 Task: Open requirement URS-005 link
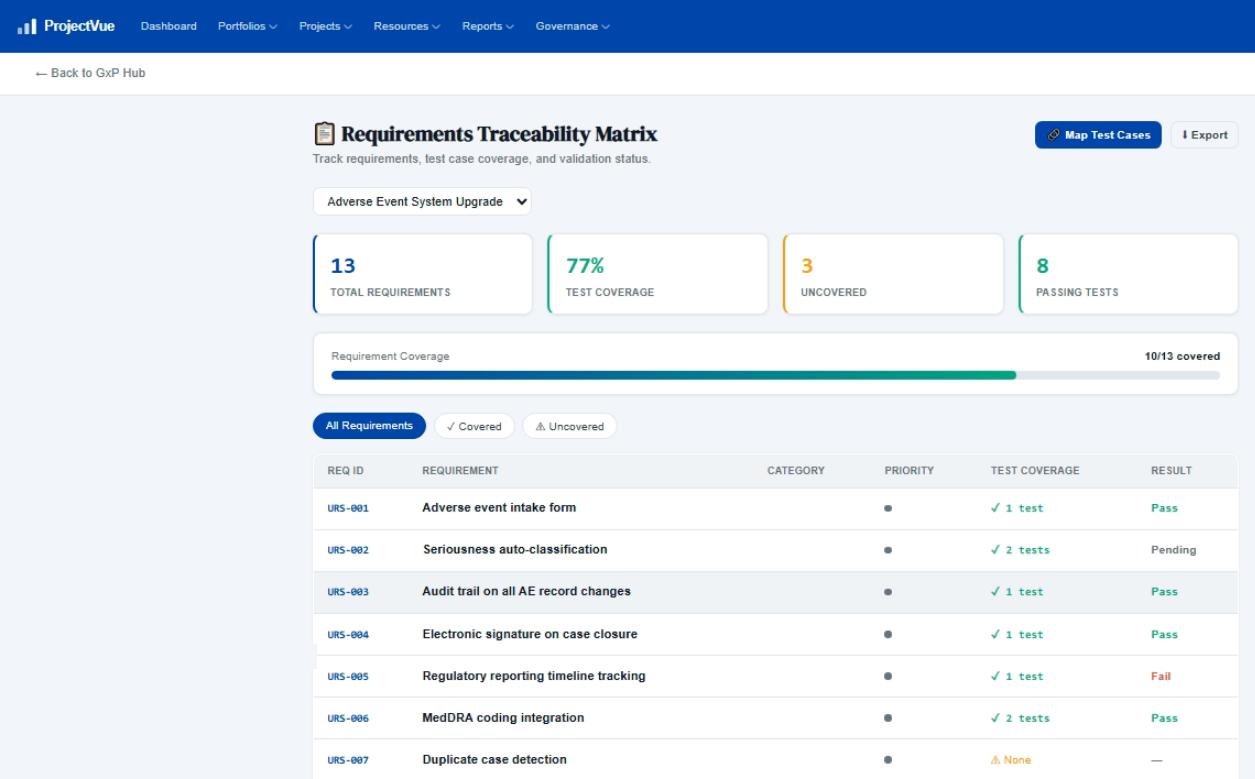pos(348,676)
